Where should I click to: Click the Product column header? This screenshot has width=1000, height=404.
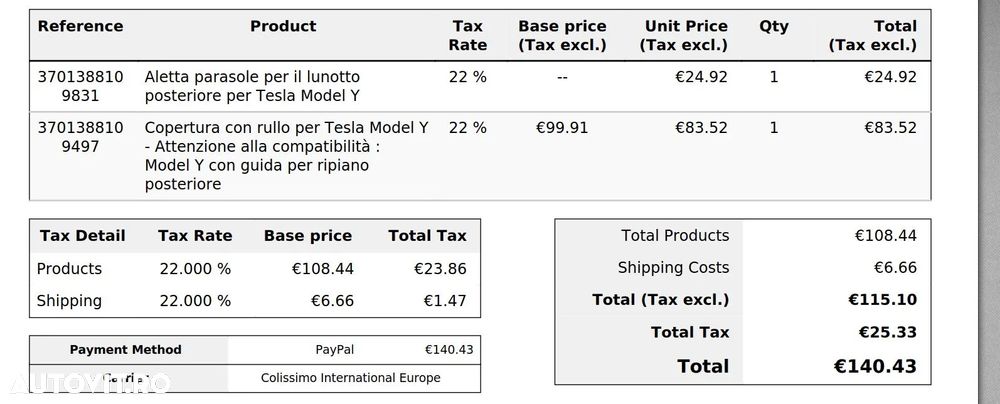point(283,26)
